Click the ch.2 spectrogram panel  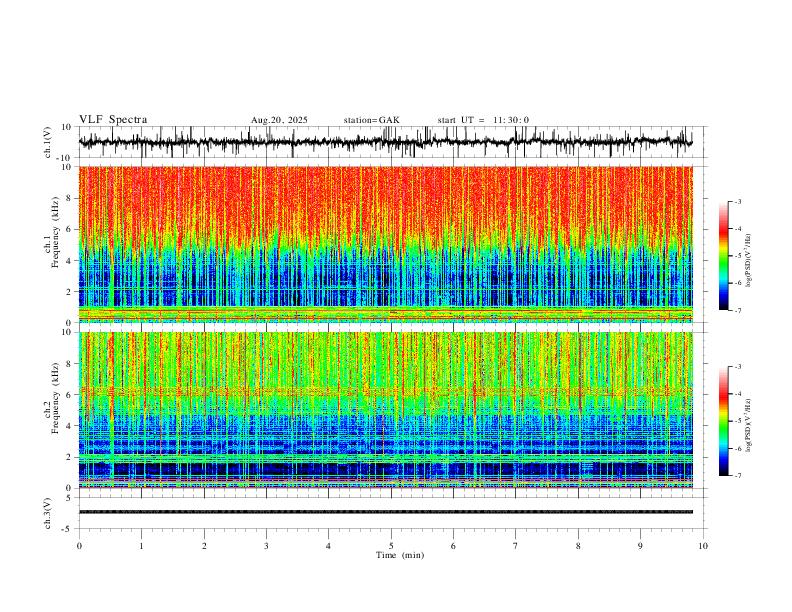385,410
